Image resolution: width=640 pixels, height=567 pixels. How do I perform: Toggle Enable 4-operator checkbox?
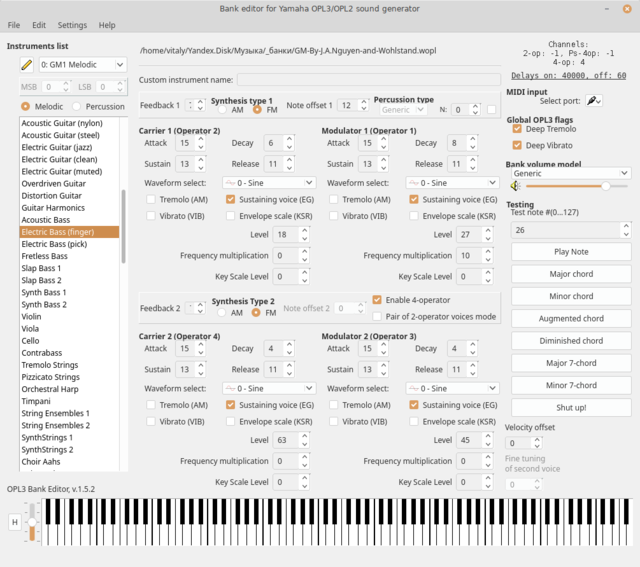click(x=377, y=300)
